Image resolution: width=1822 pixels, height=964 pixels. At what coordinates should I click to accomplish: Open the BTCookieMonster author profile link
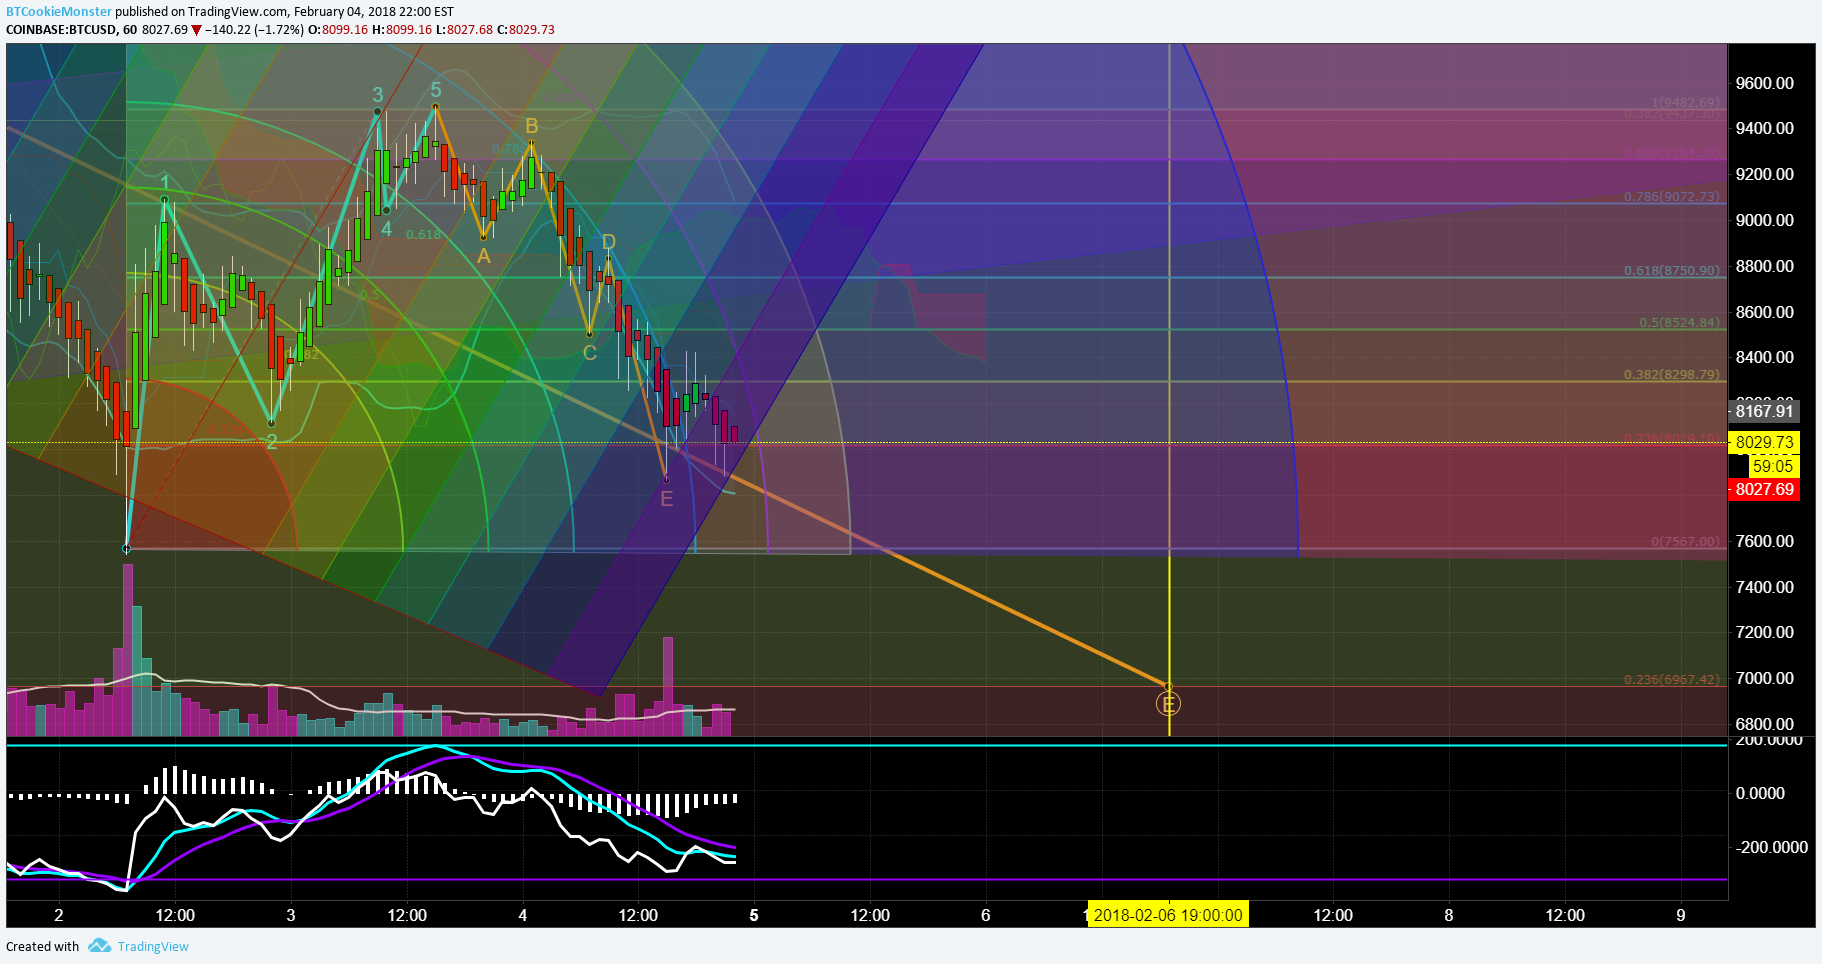(59, 11)
